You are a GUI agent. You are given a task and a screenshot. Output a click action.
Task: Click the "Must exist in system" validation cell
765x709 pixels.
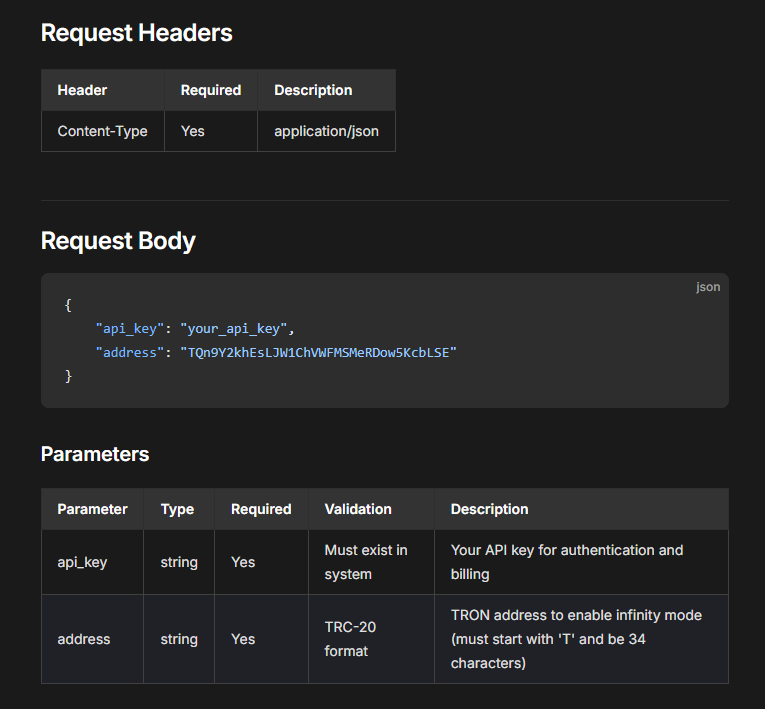tap(365, 562)
